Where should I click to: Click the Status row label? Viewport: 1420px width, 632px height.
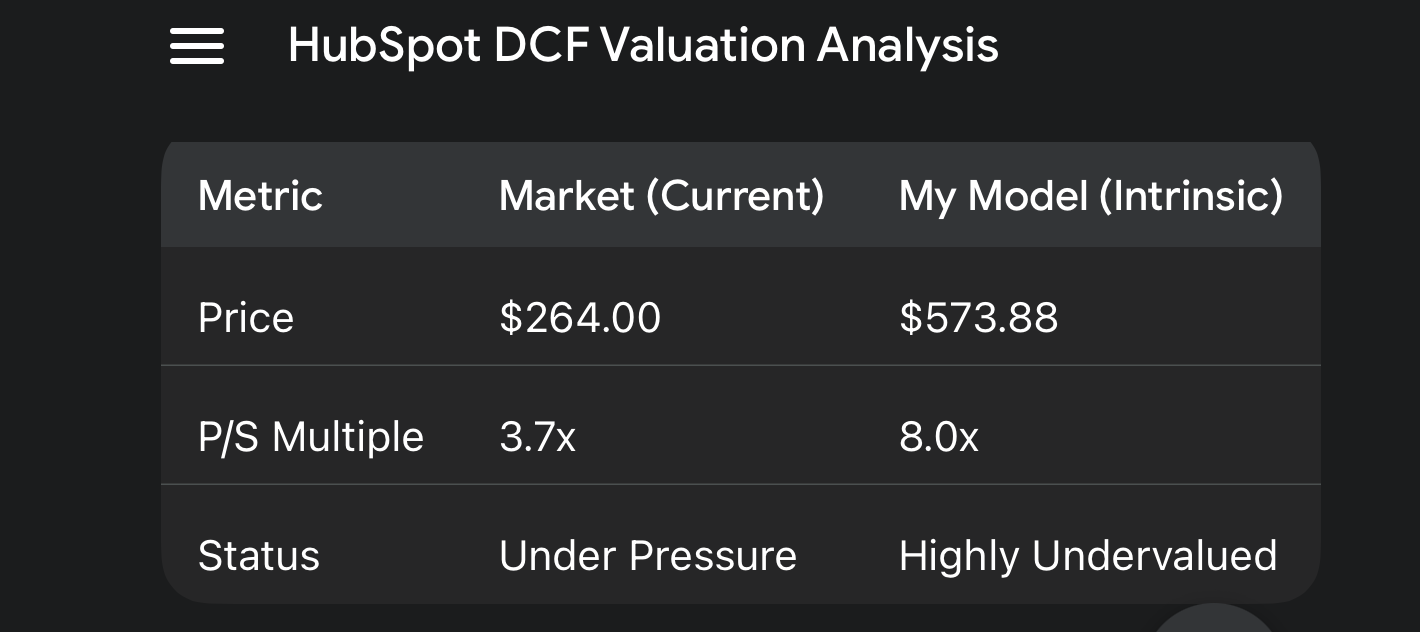258,556
